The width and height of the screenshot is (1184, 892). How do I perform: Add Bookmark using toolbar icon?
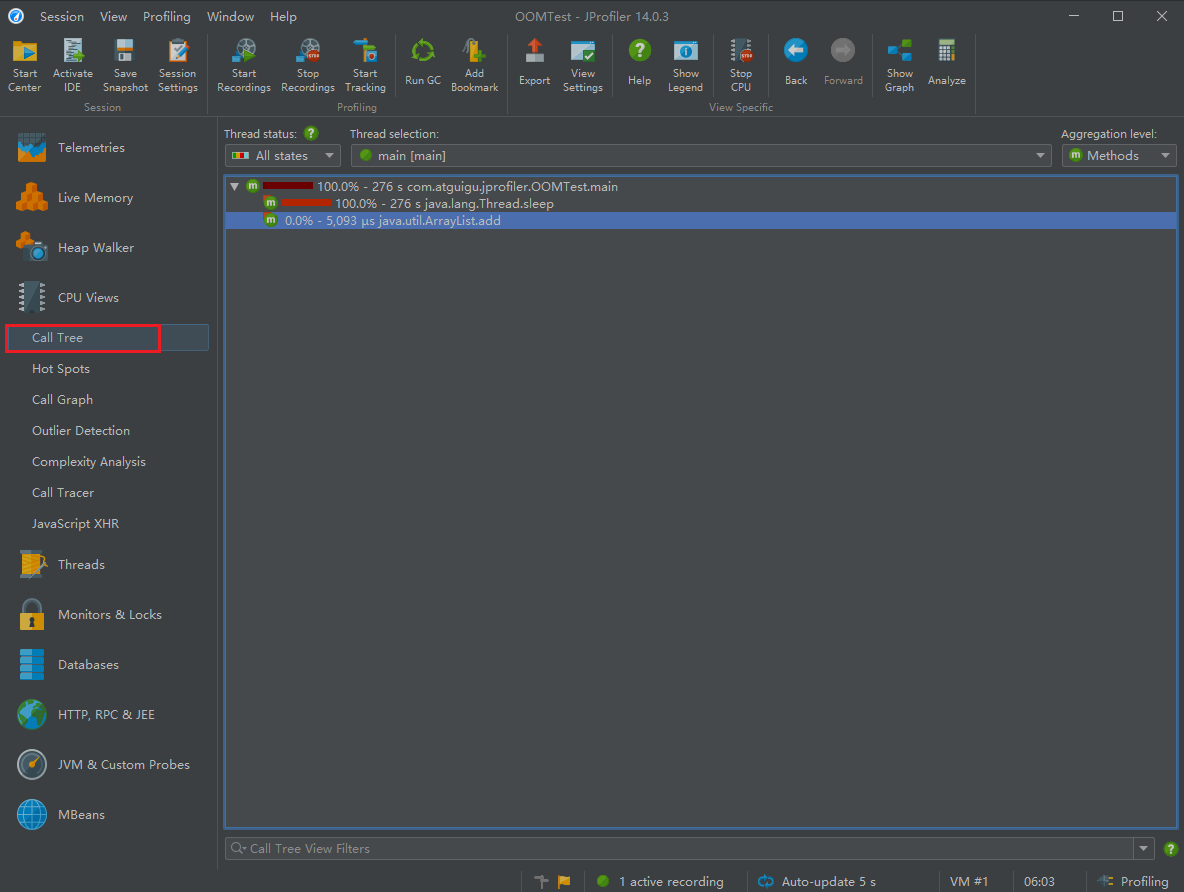coord(474,66)
